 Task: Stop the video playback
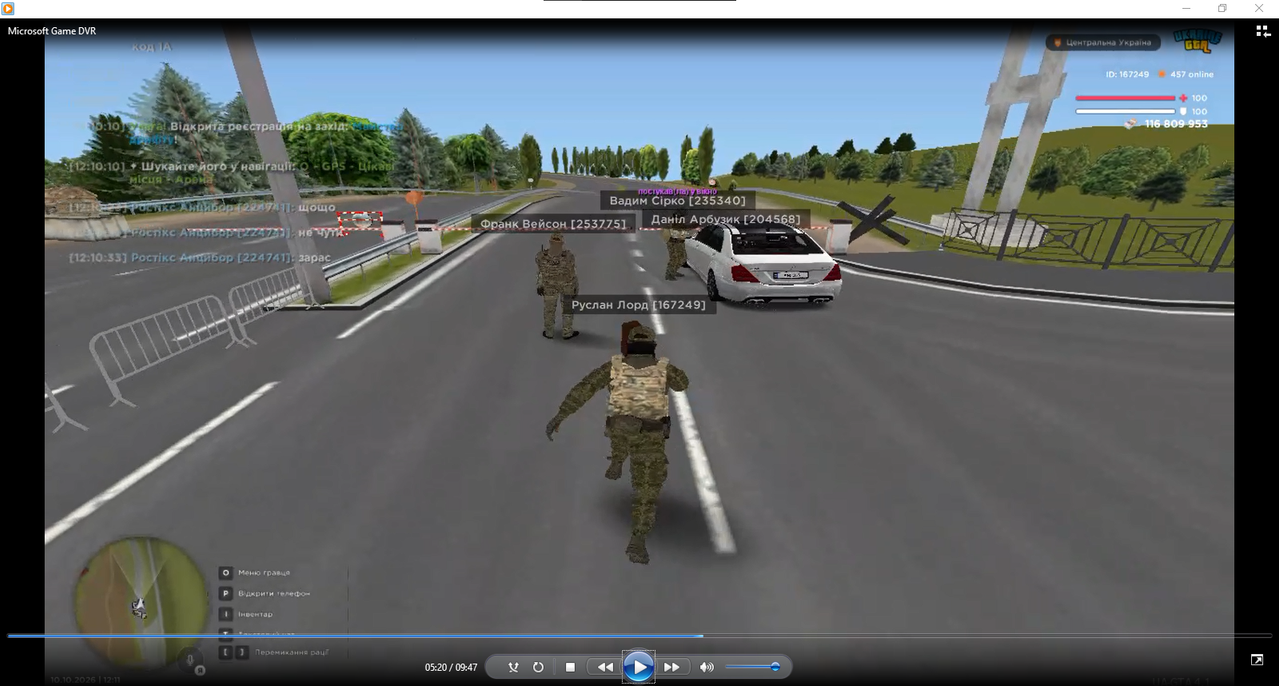[x=570, y=667]
